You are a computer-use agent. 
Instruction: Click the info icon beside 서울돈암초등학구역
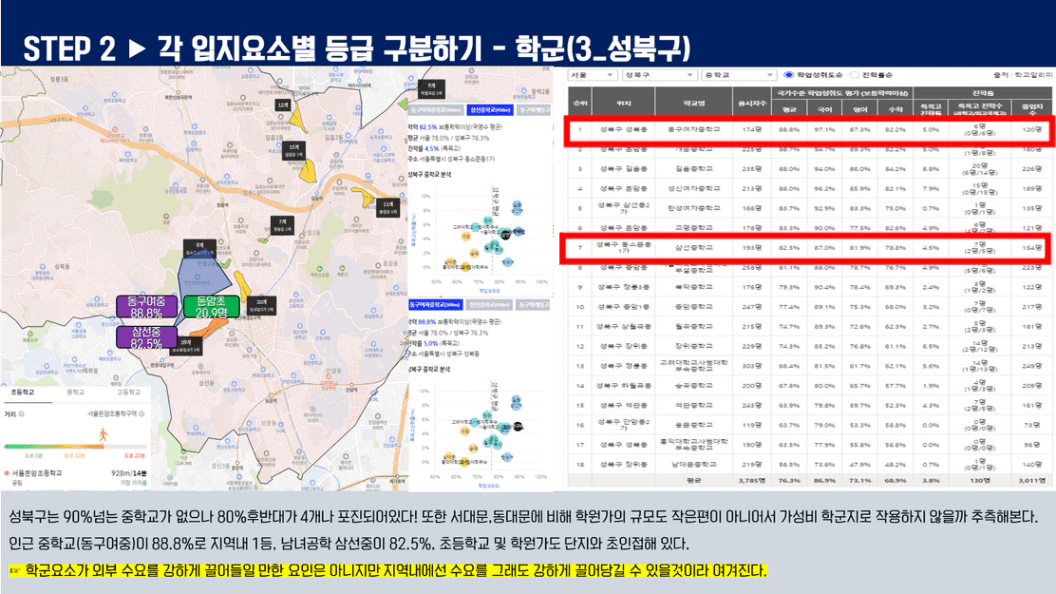(142, 414)
